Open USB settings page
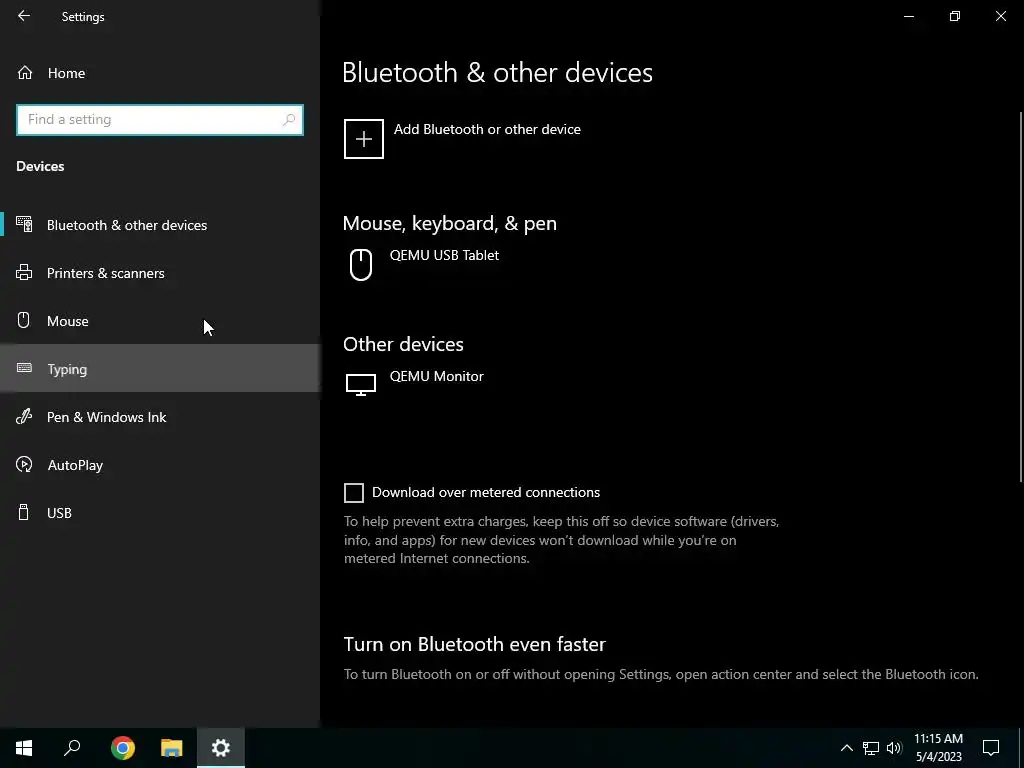 pos(160,513)
